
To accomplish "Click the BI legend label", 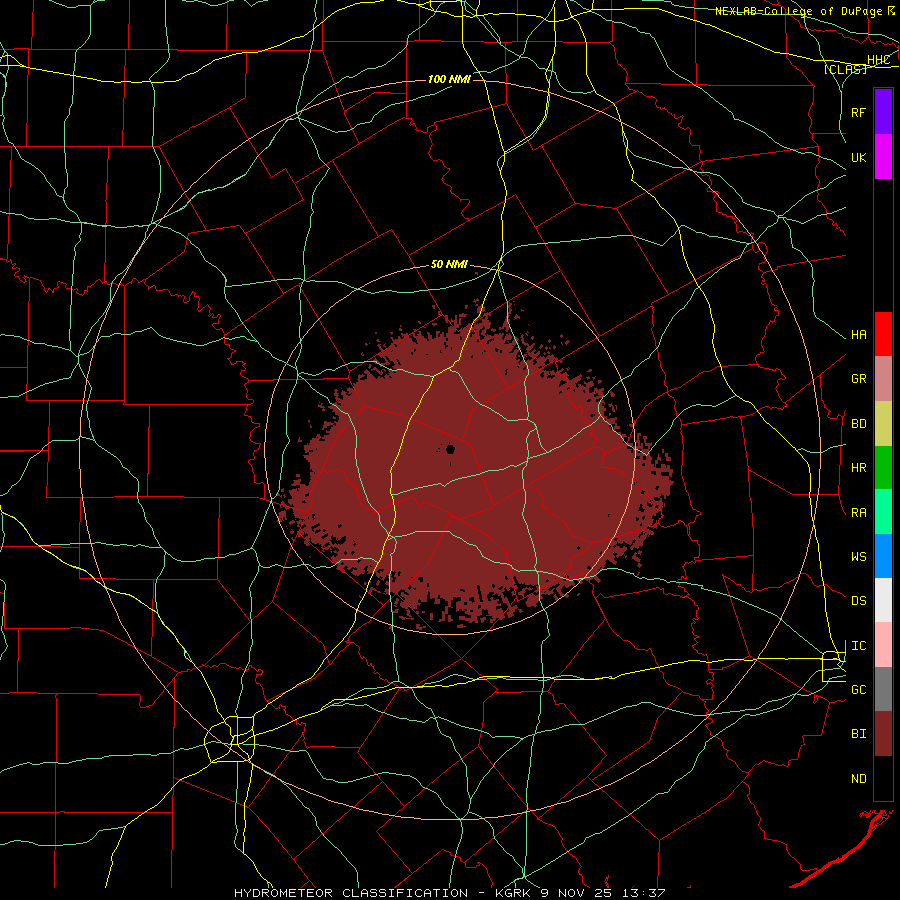I will [x=858, y=734].
